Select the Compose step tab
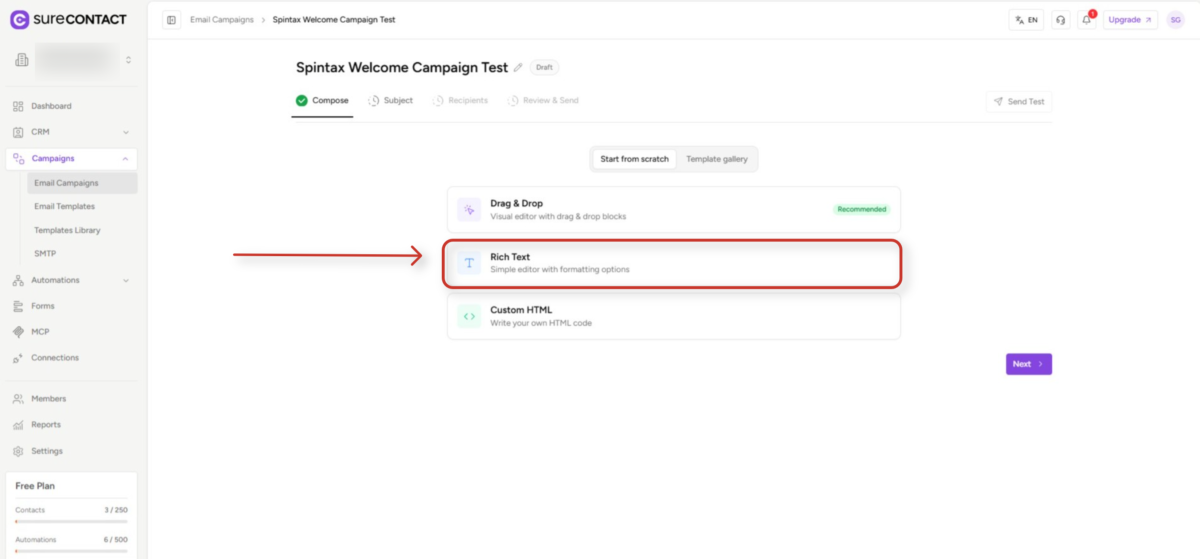 tap(322, 101)
